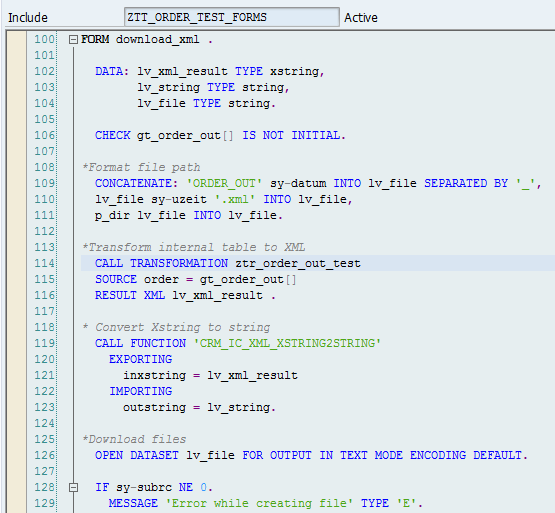
Task: Click MESSAGE keyword on line 129
Action: click(x=133, y=503)
